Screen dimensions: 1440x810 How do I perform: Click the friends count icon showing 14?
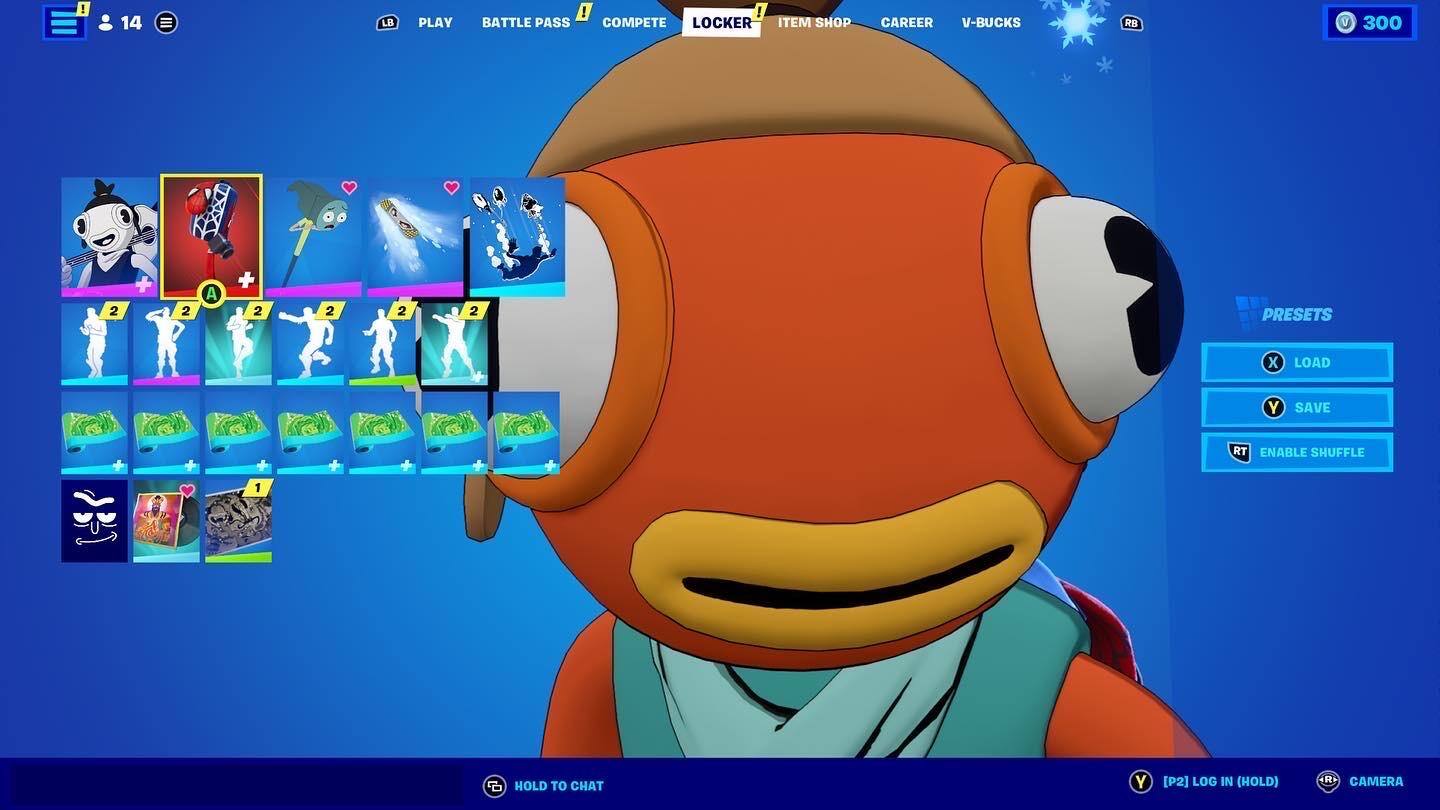coord(119,22)
